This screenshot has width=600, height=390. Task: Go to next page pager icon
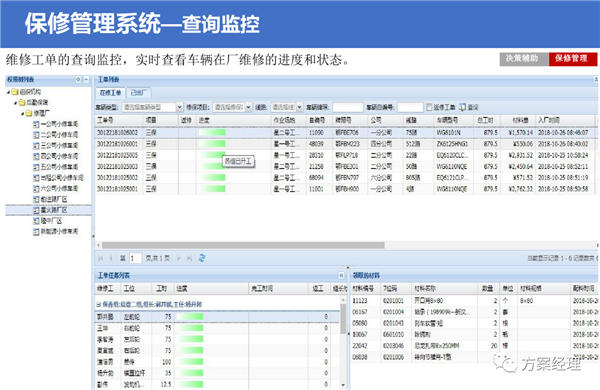click(x=178, y=258)
